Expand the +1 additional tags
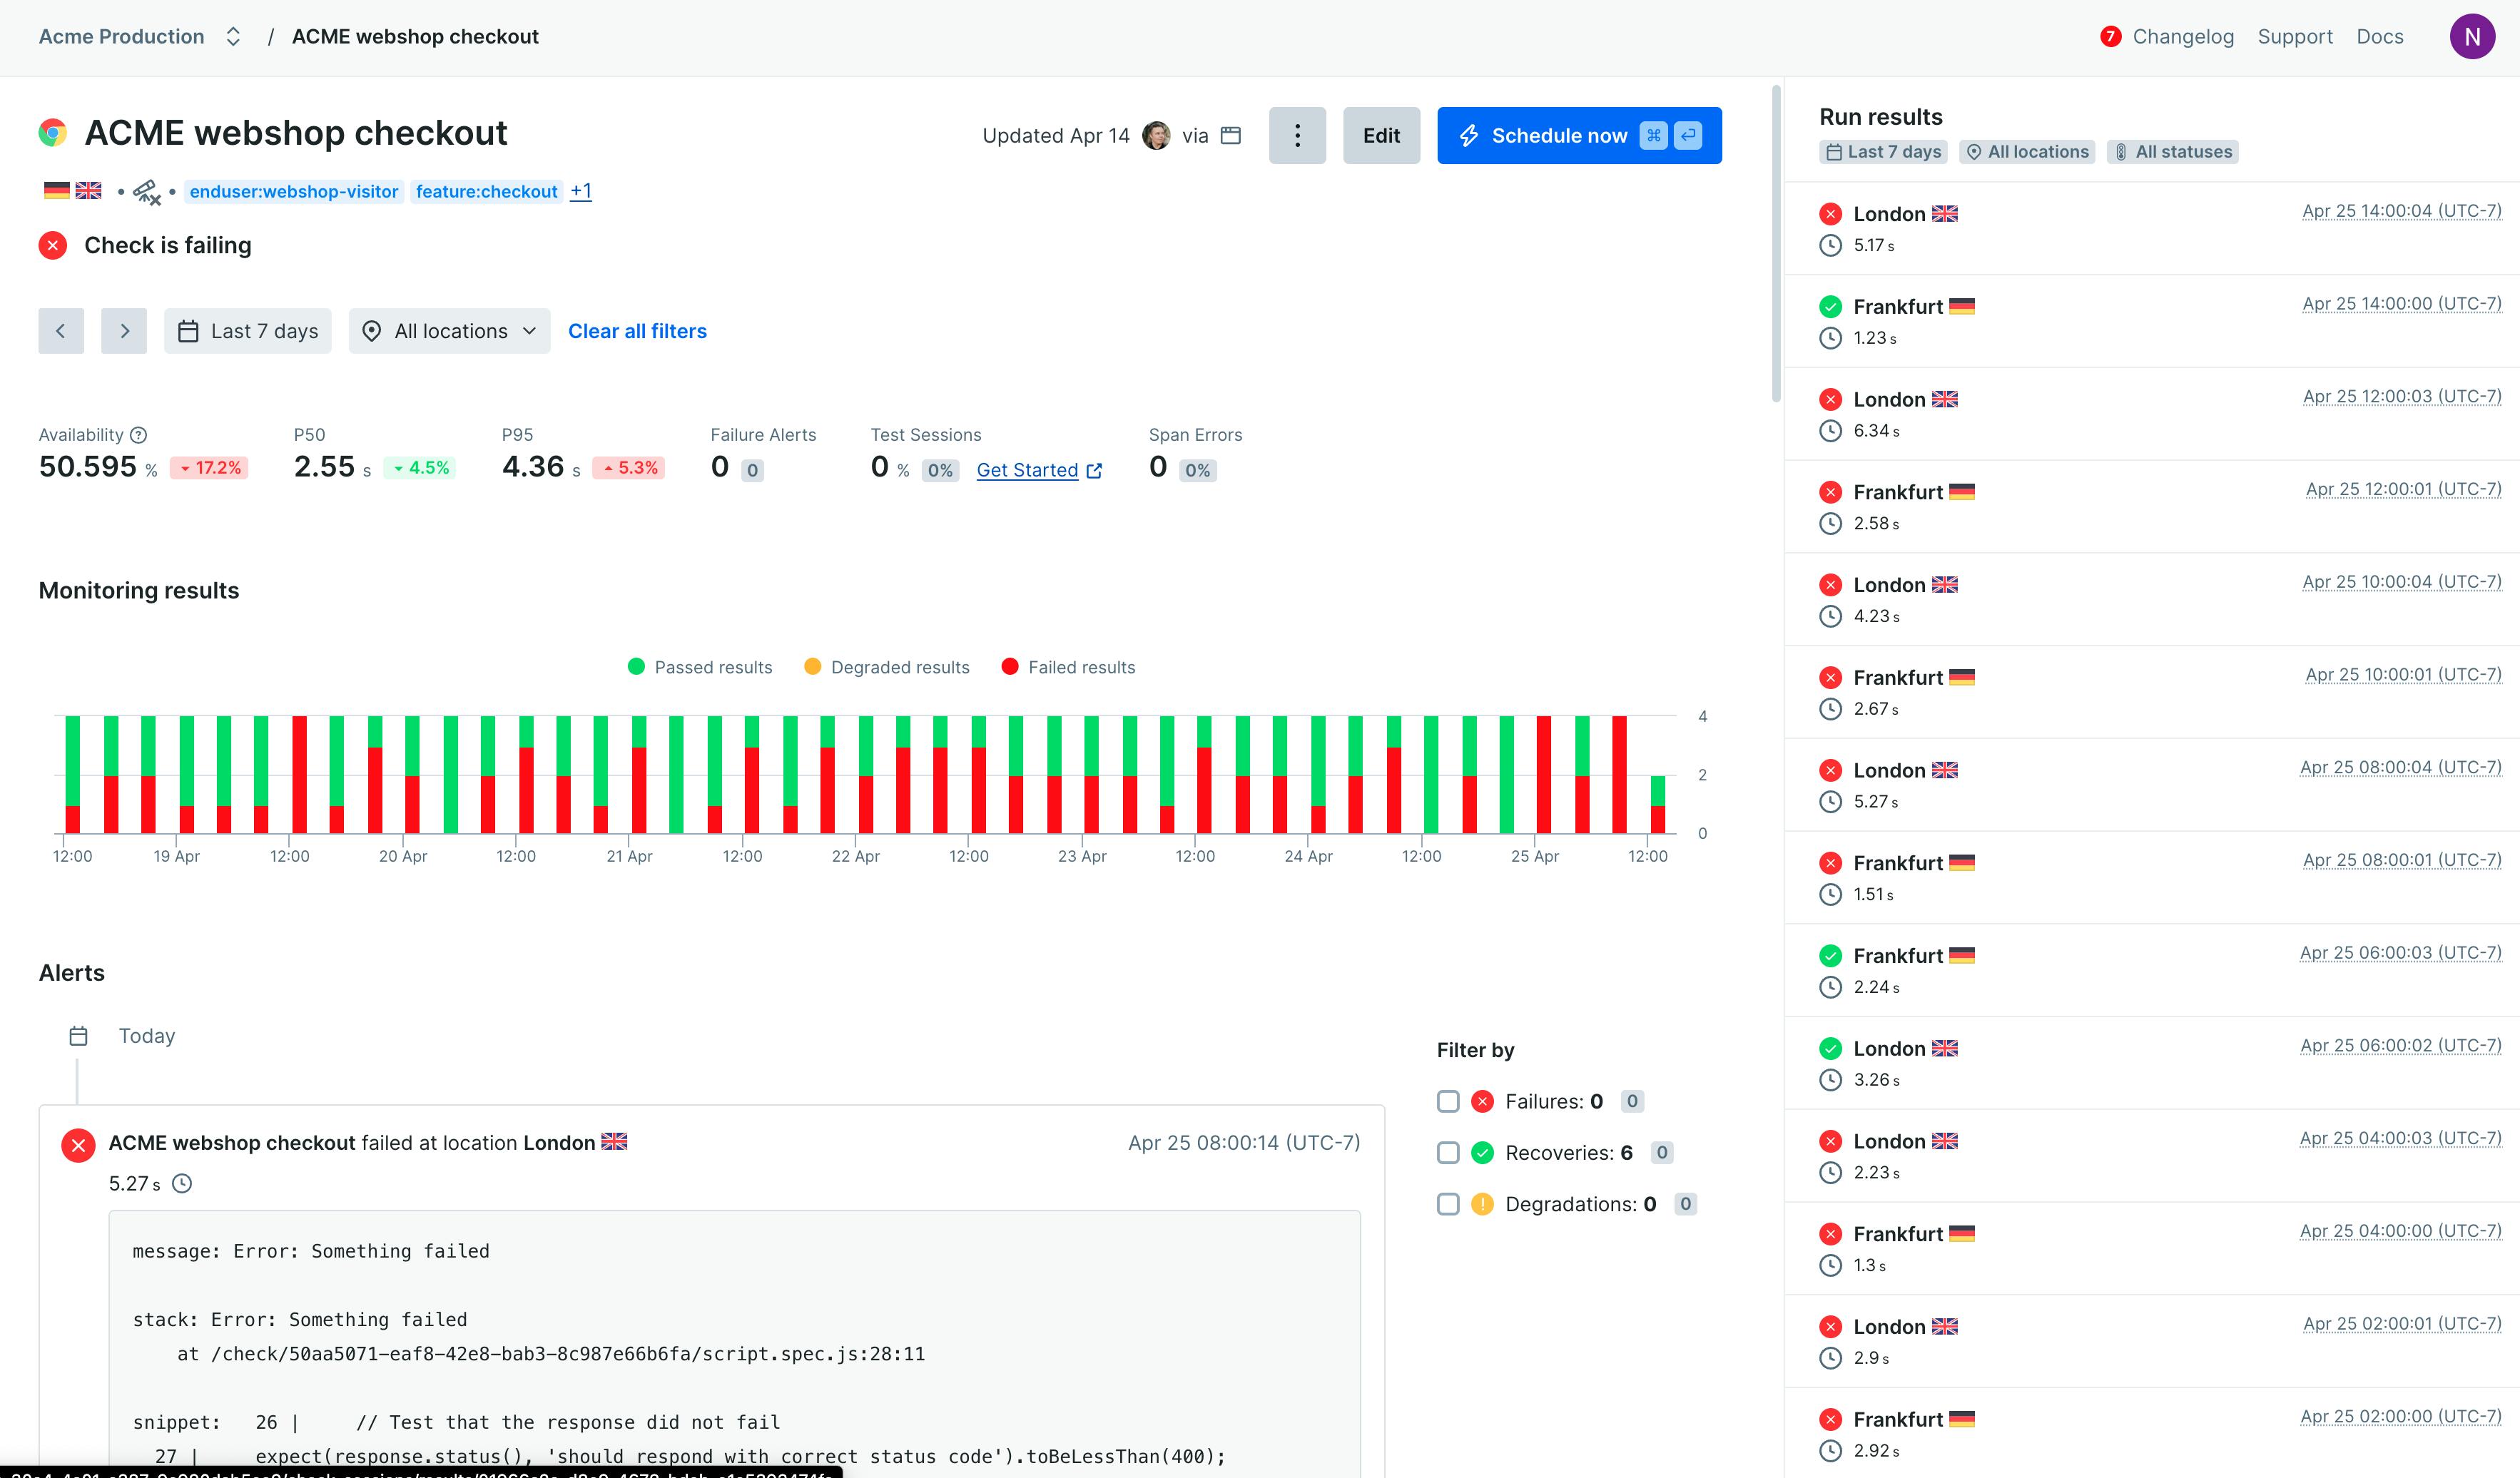Image resolution: width=2520 pixels, height=1478 pixels. coord(581,191)
